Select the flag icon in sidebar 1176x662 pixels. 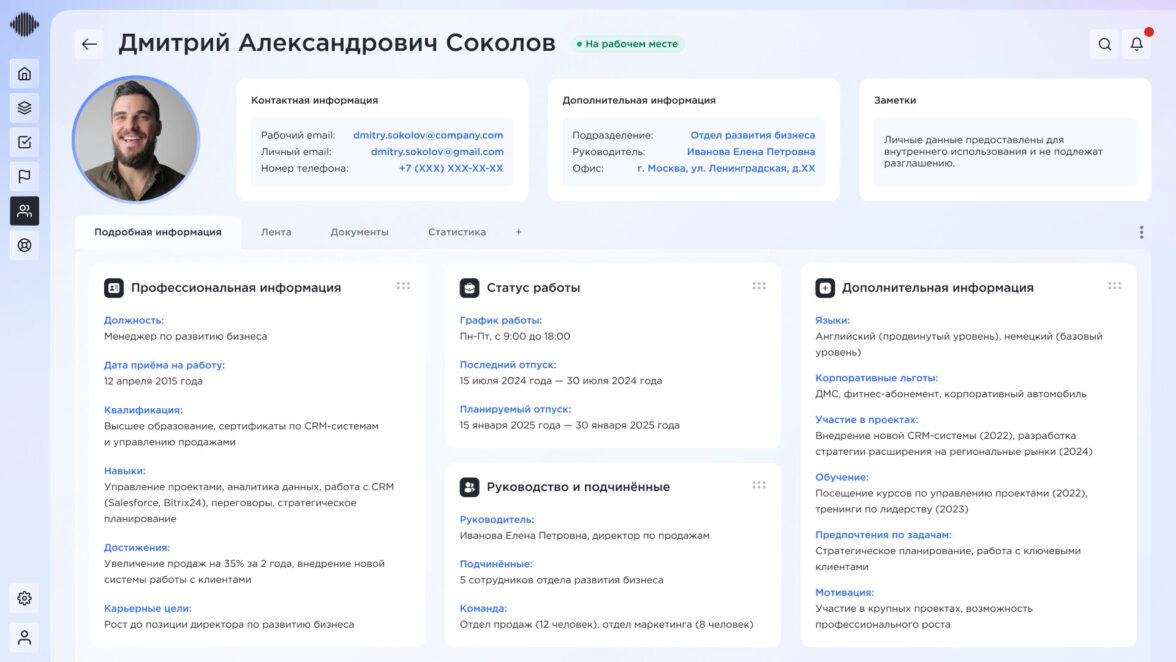[25, 177]
